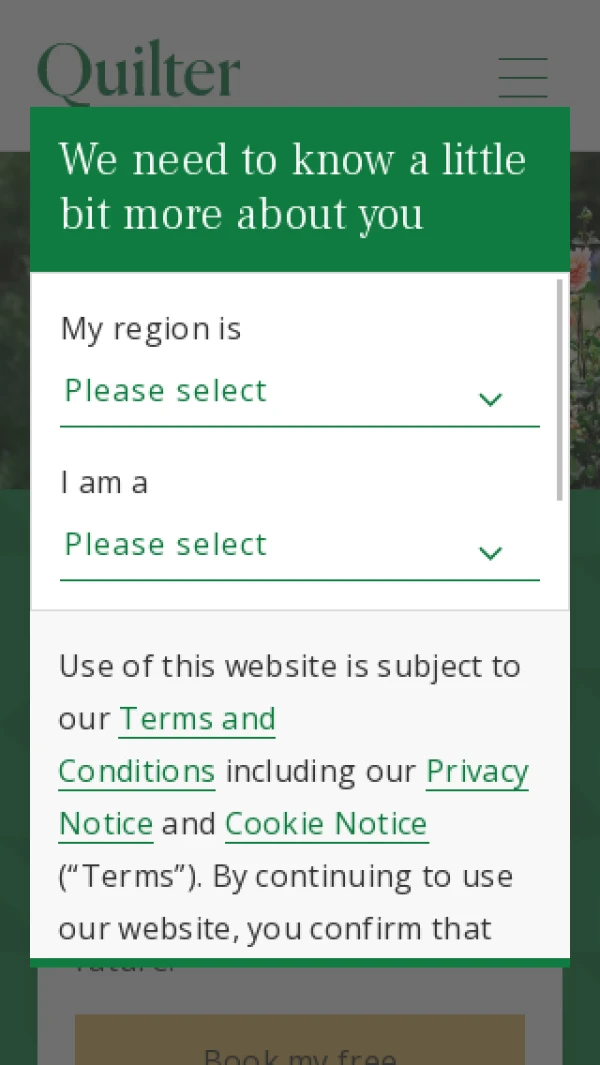
Task: Click the chevron arrow in the 'I am a' selector
Action: click(490, 553)
